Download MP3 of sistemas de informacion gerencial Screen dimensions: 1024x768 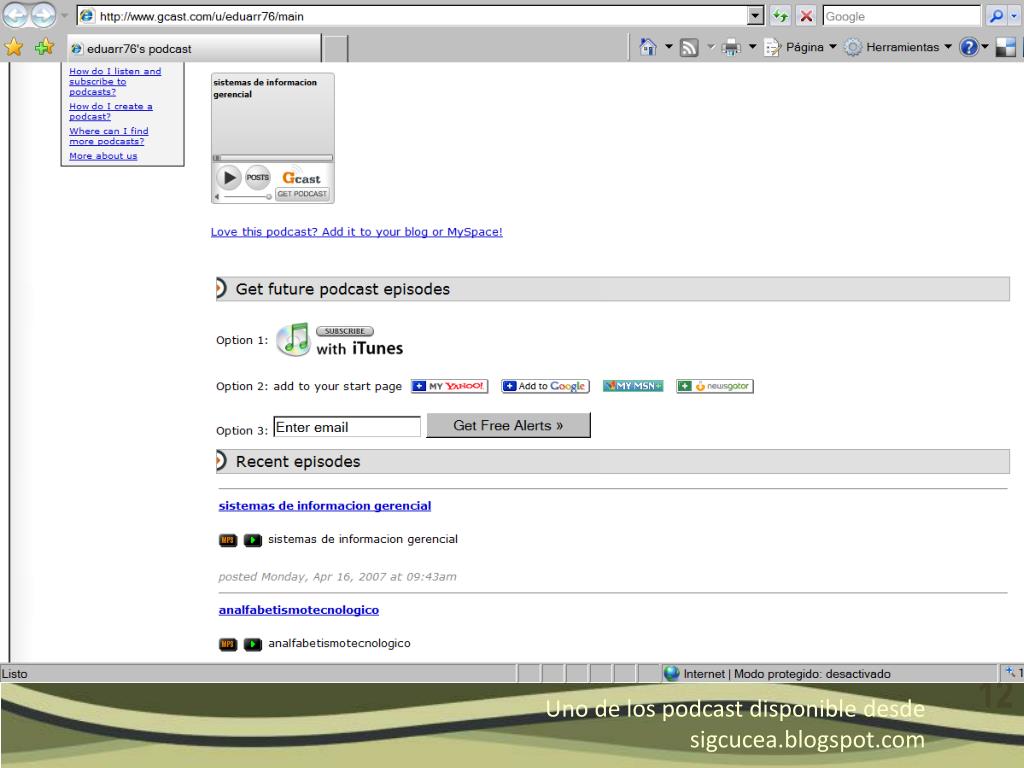[227, 540]
